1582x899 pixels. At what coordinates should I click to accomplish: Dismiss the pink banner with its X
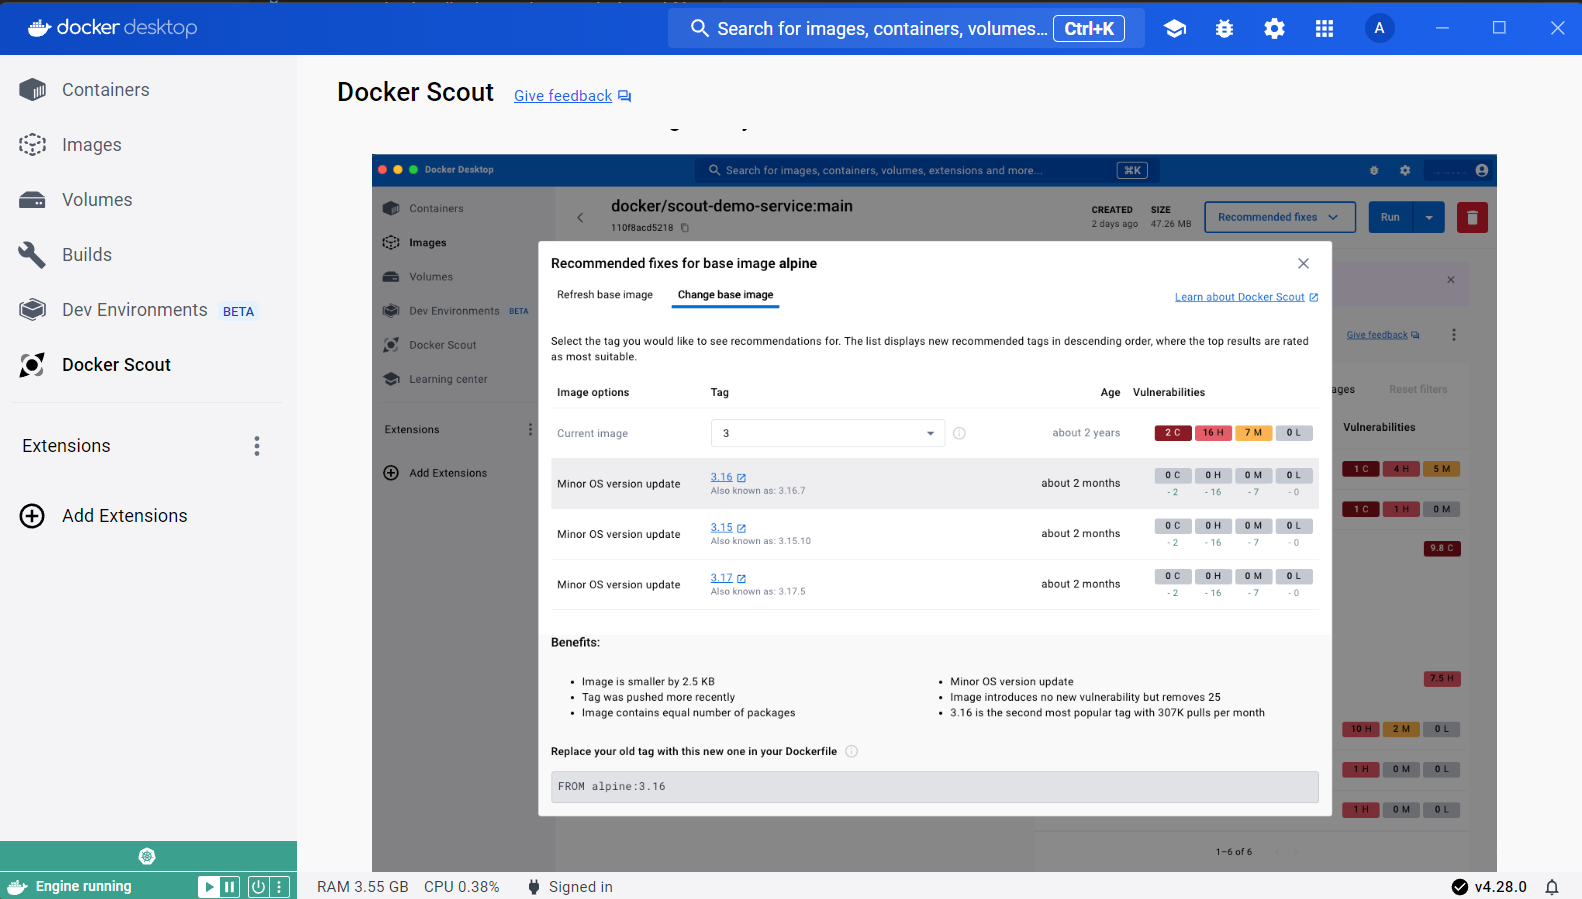(x=1450, y=280)
